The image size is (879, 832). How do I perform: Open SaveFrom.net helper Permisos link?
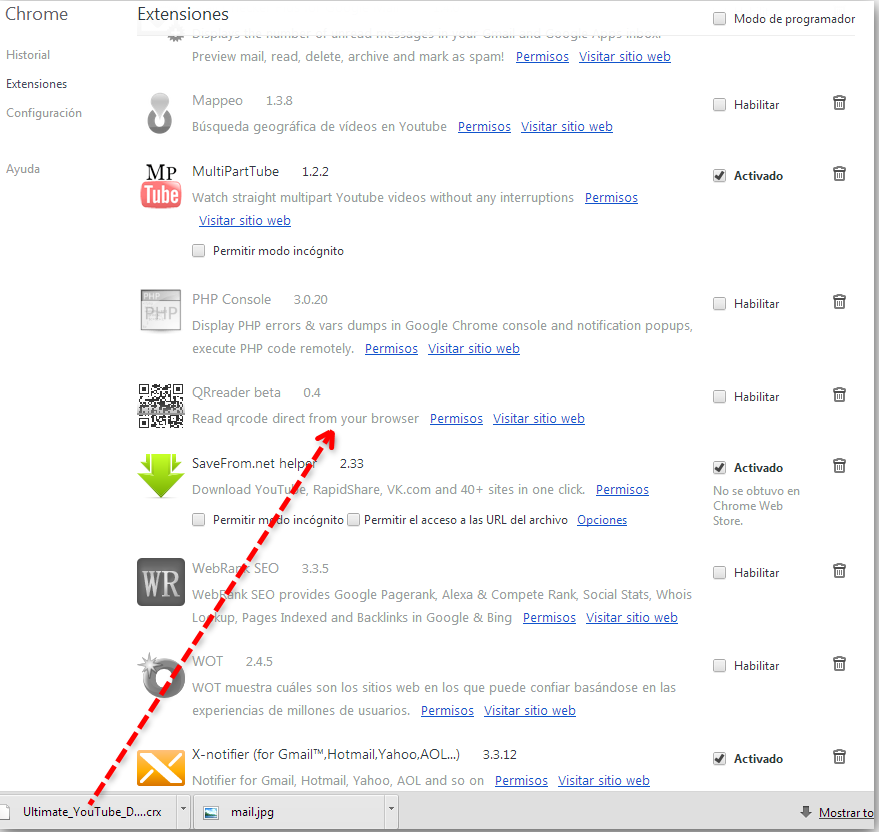tap(622, 490)
